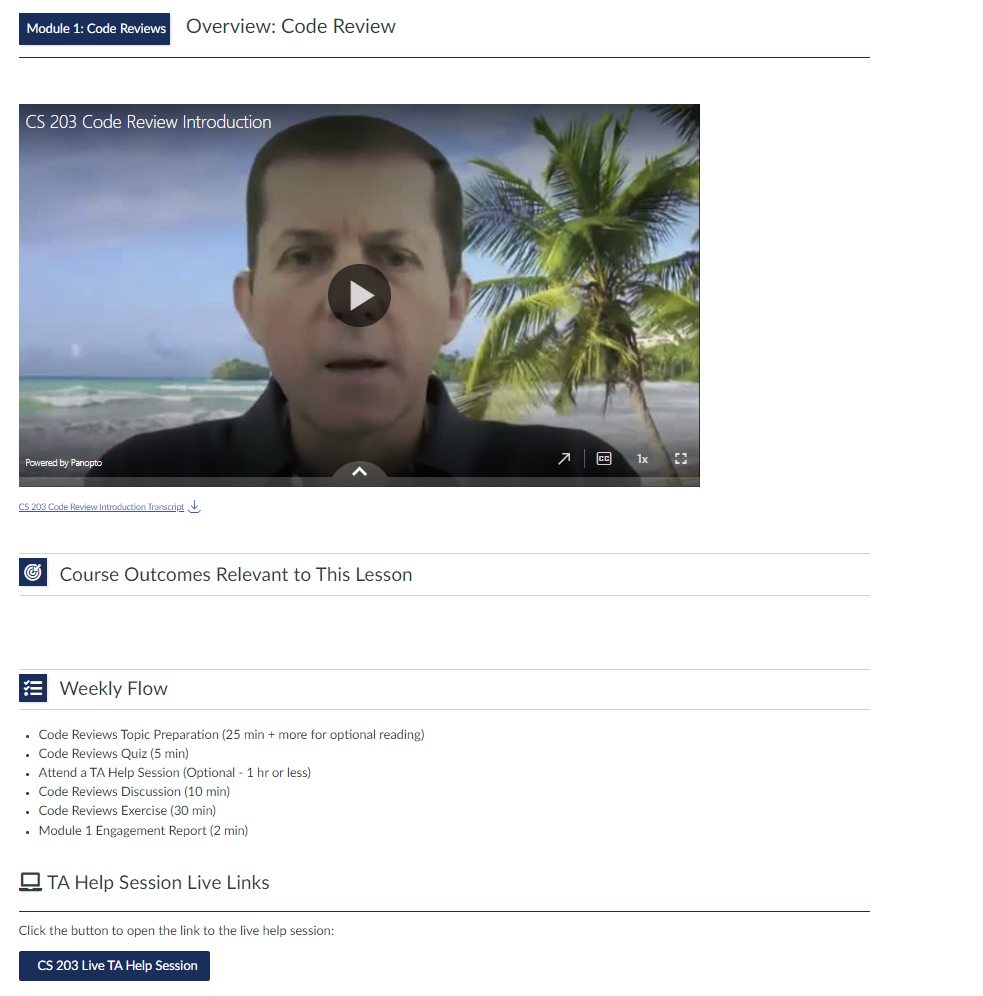Viewport: 983px width, 996px height.
Task: Change playback speed from 1x
Action: [x=642, y=459]
